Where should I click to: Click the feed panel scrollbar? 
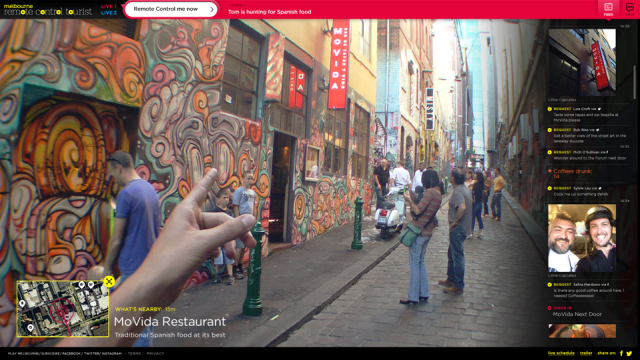coord(635,82)
